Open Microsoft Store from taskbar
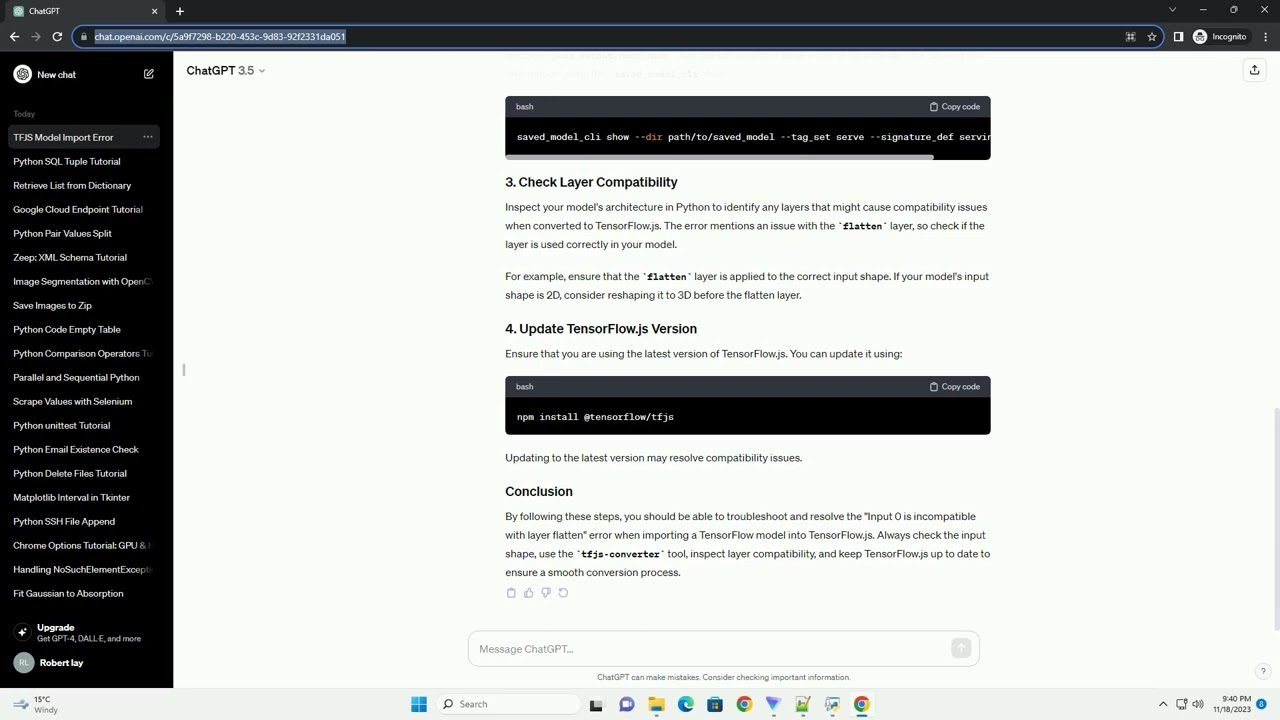 pos(714,704)
